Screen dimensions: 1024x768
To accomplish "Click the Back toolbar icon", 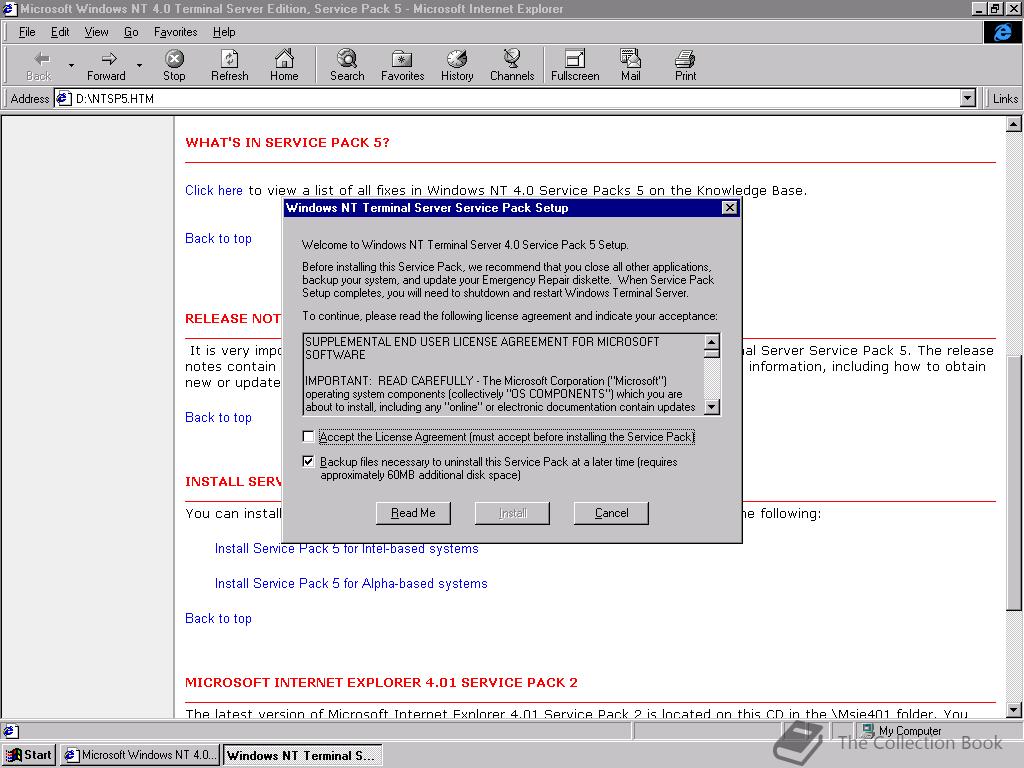I will tap(41, 59).
